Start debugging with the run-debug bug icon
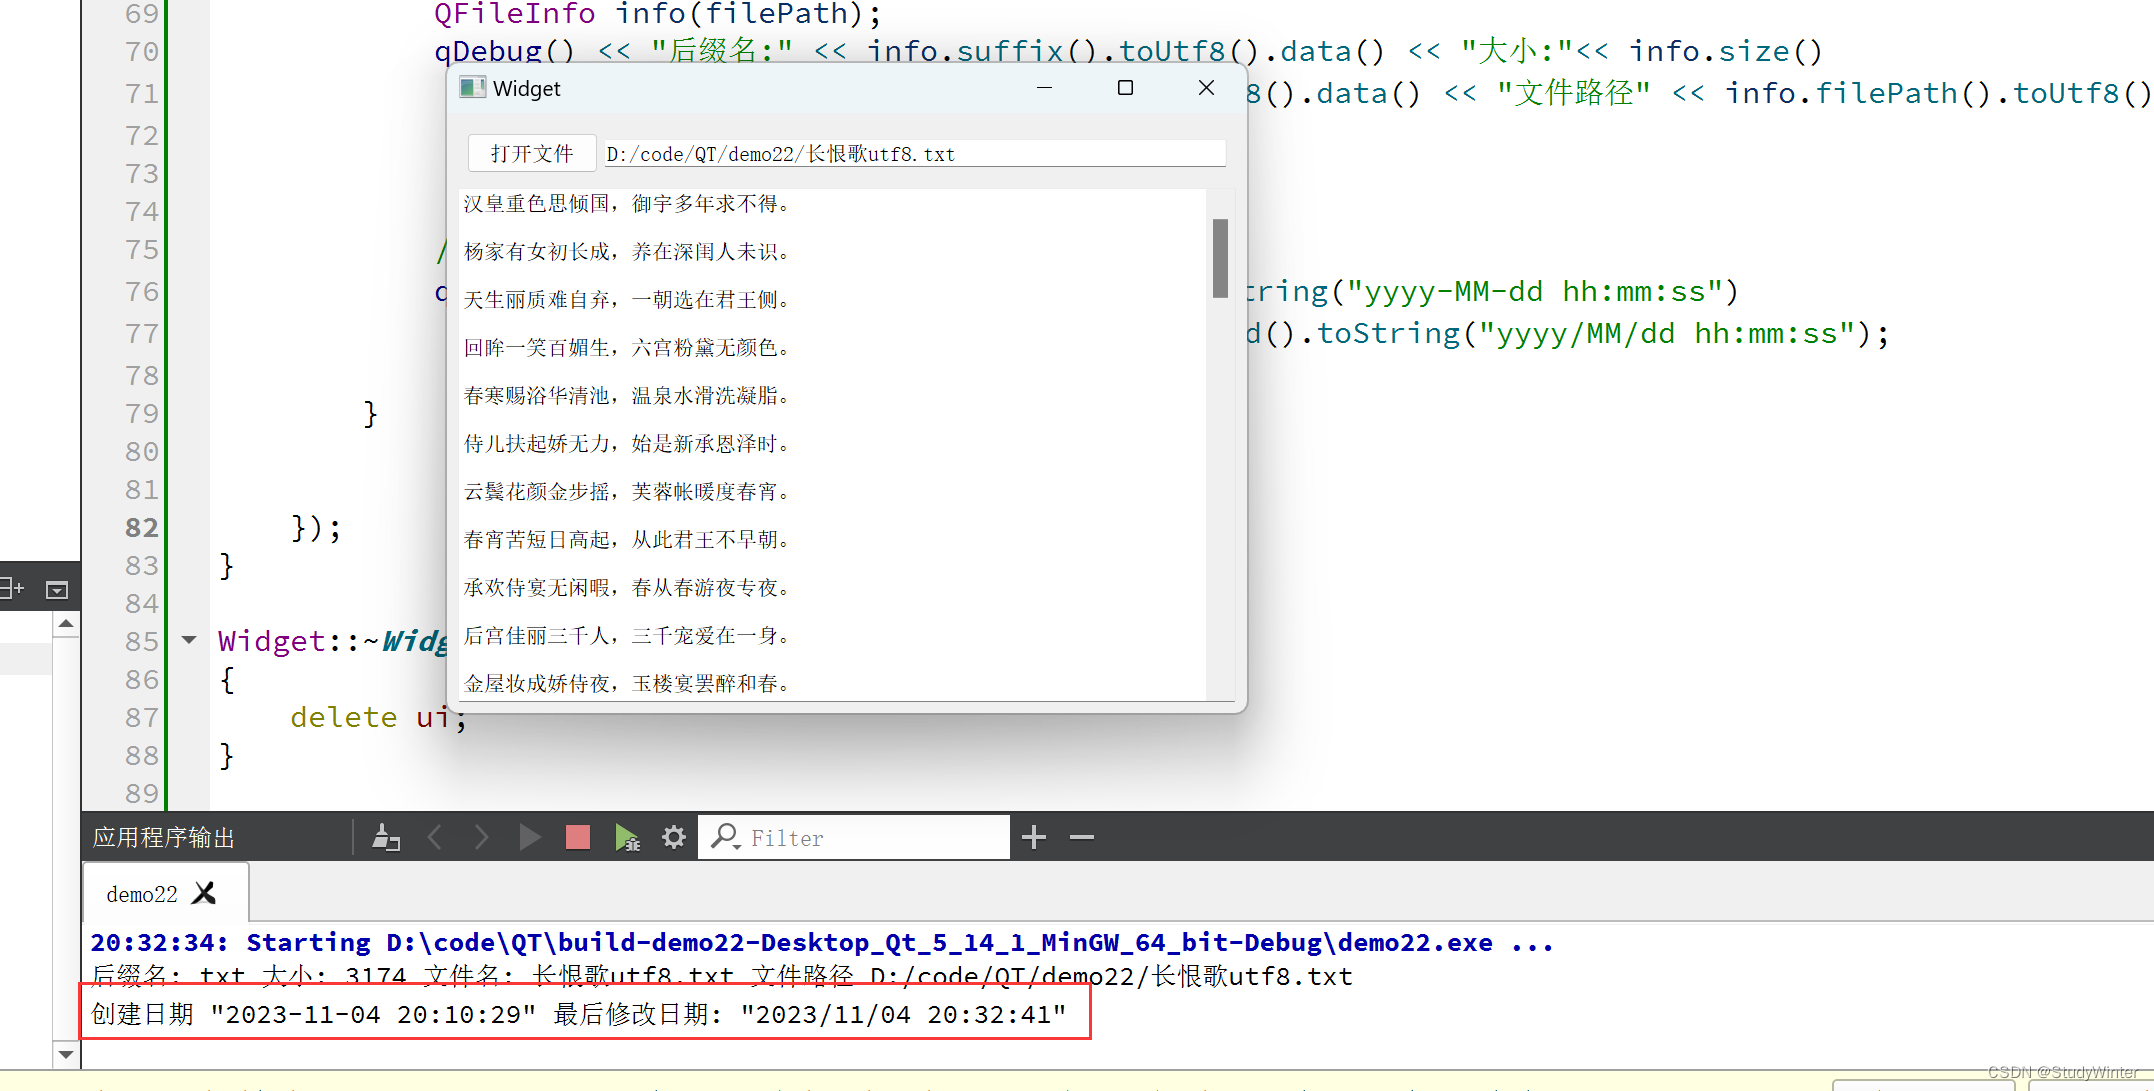This screenshot has height=1091, width=2154. (x=628, y=837)
